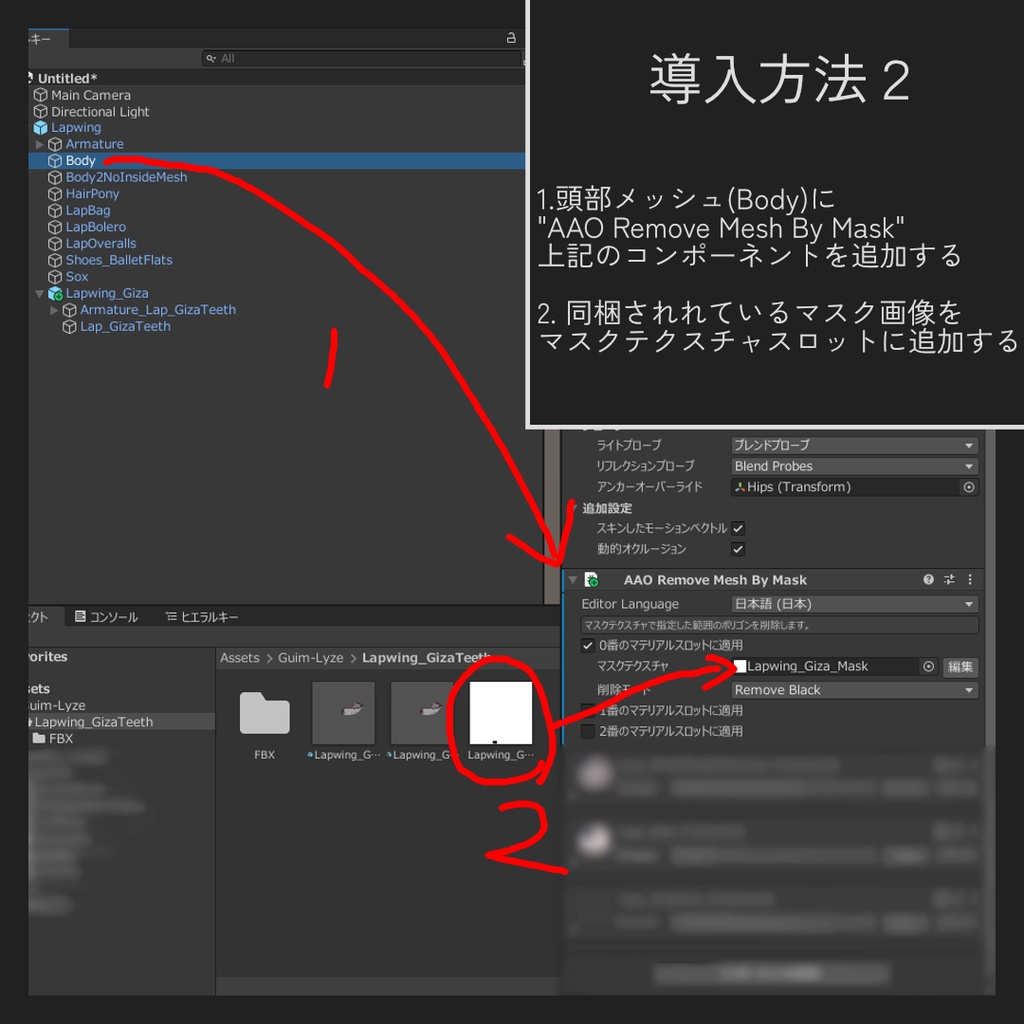The width and height of the screenshot is (1024, 1024).
Task: Click the 編集 button next to mask texture
Action: click(960, 667)
